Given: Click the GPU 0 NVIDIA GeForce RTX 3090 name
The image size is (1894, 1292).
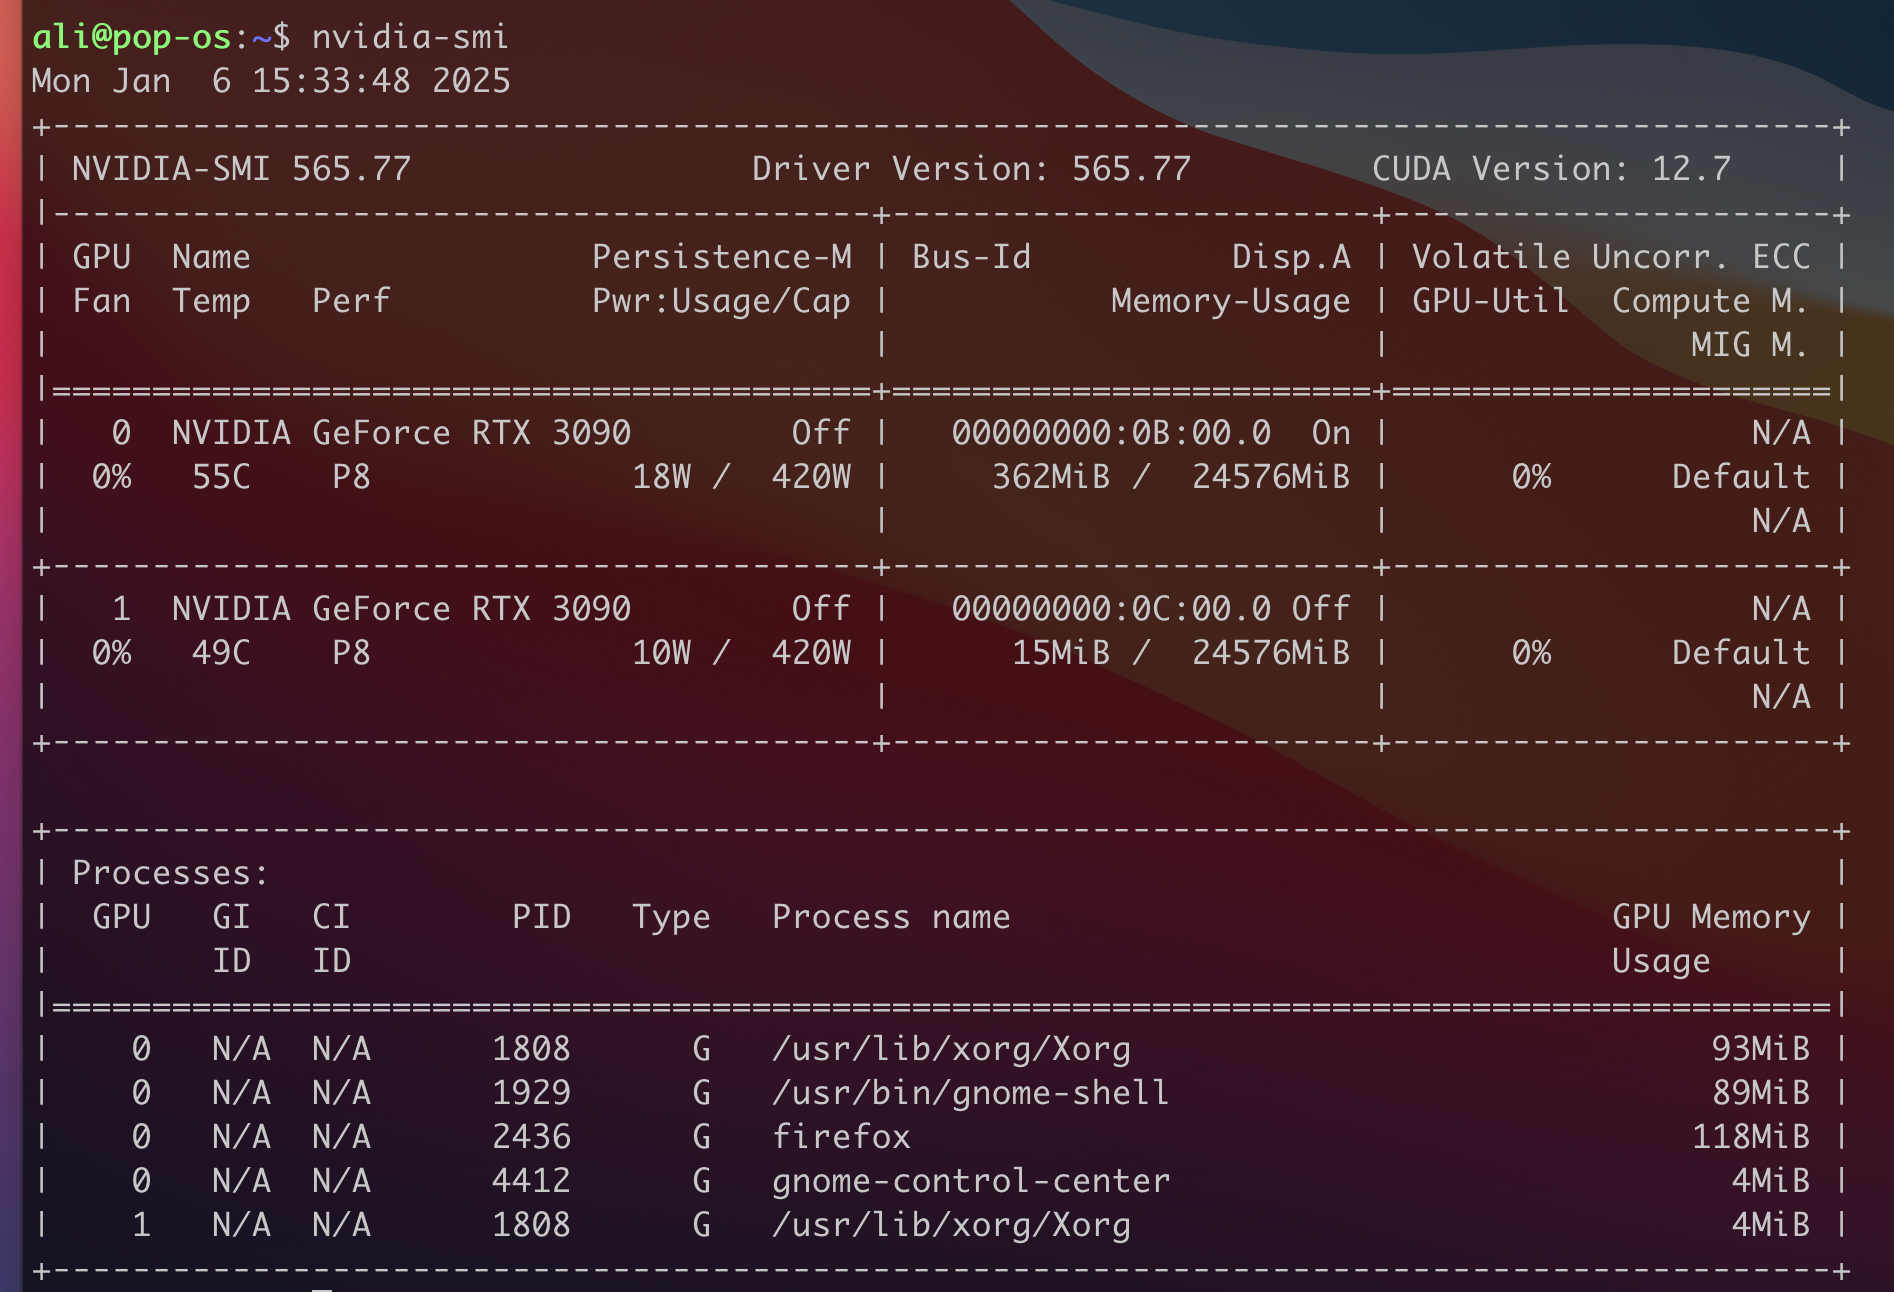Looking at the screenshot, I should coord(400,432).
